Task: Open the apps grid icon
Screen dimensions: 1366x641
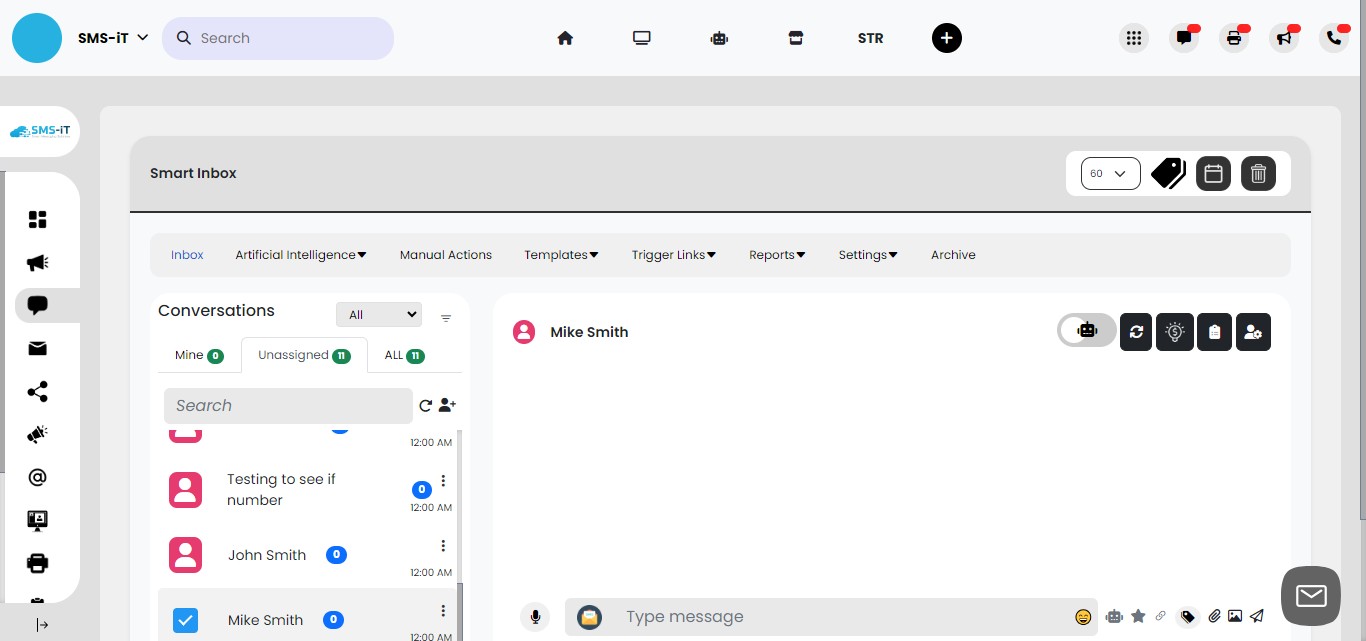Action: (x=1134, y=38)
